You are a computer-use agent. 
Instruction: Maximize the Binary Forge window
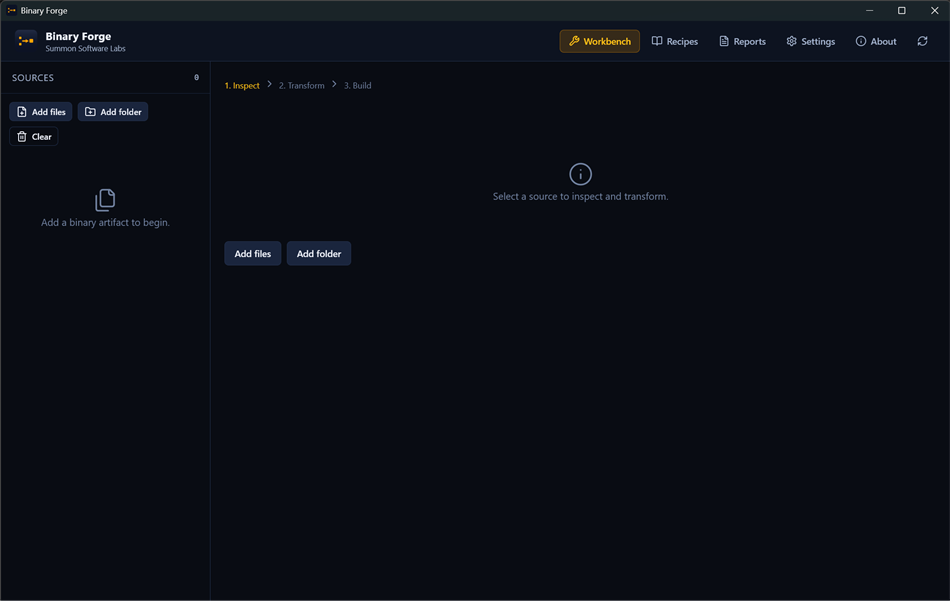[x=902, y=10]
